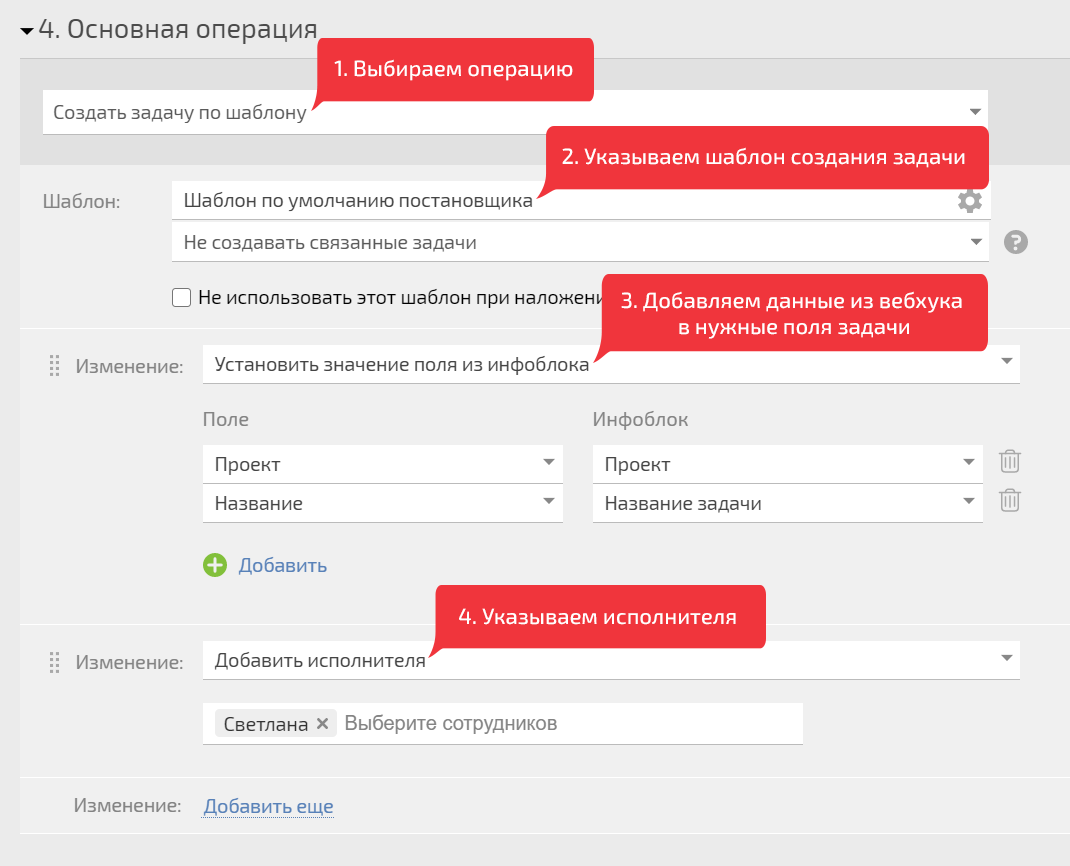The width and height of the screenshot is (1070, 866).
Task: Click the Шаблон: label
Action: click(81, 201)
